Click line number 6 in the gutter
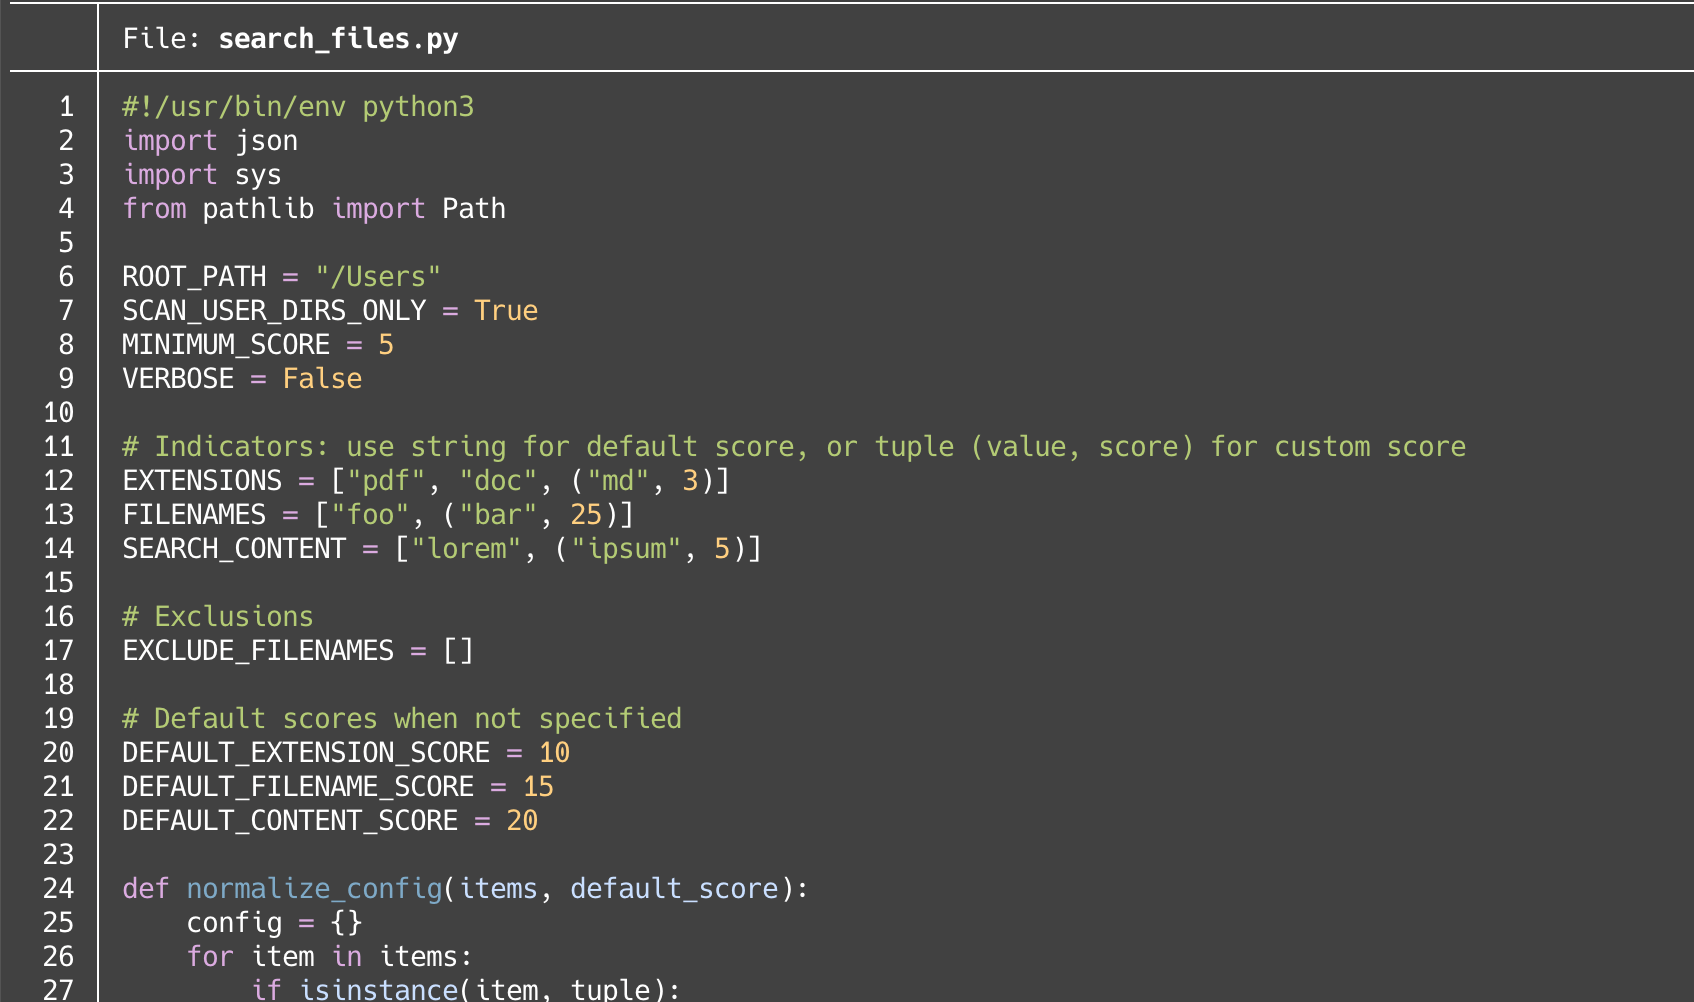The height and width of the screenshot is (1002, 1694). (66, 277)
